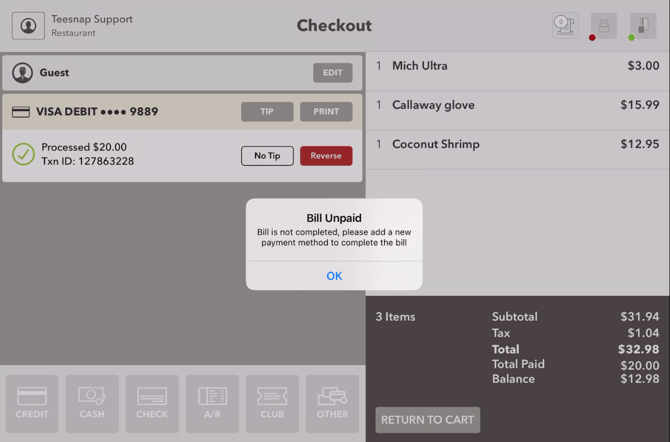670x442 pixels.
Task: Dismiss the Bill Unpaid alert with OK
Action: click(334, 276)
